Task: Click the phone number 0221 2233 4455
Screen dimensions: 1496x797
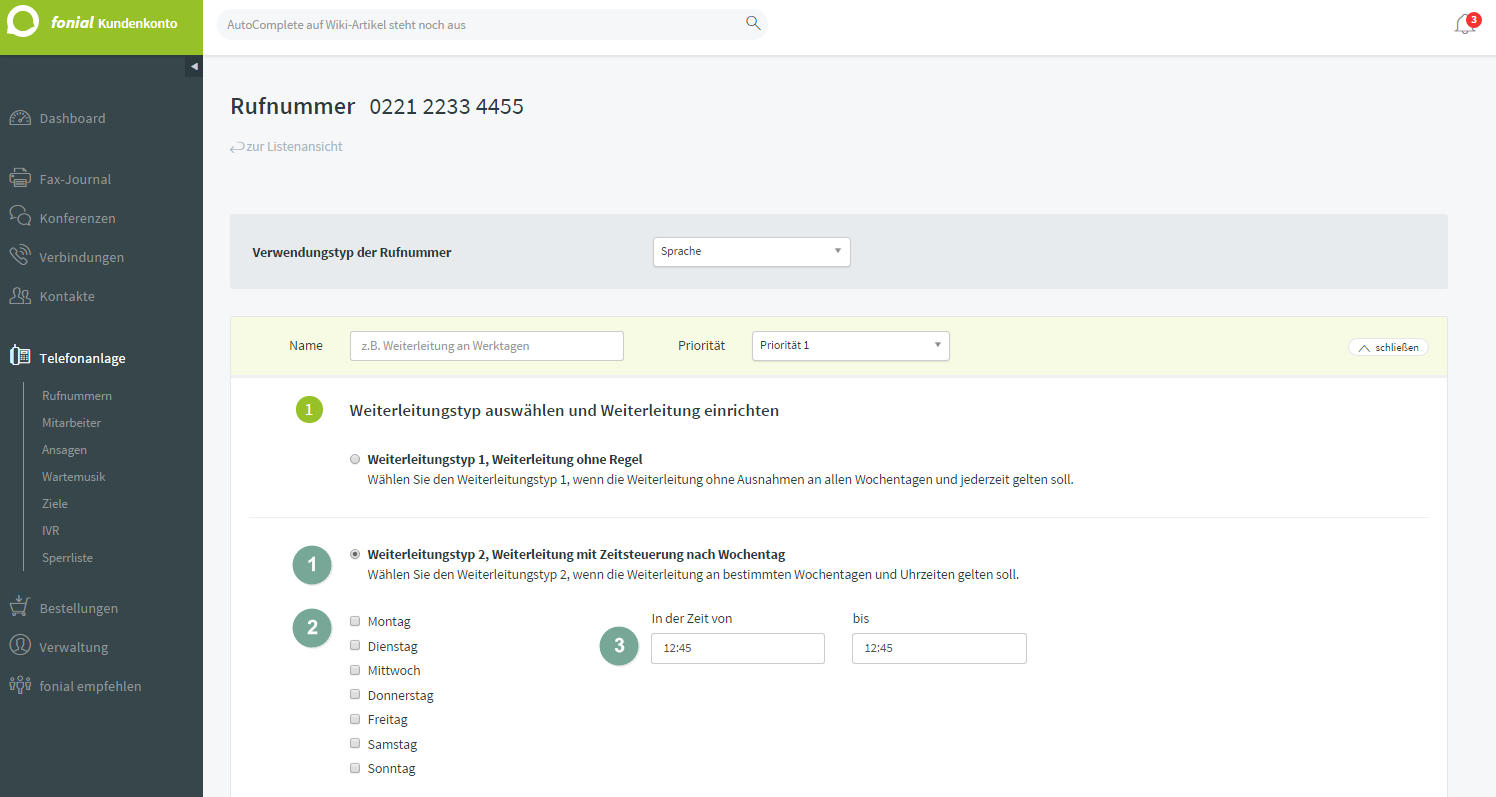Action: click(446, 106)
